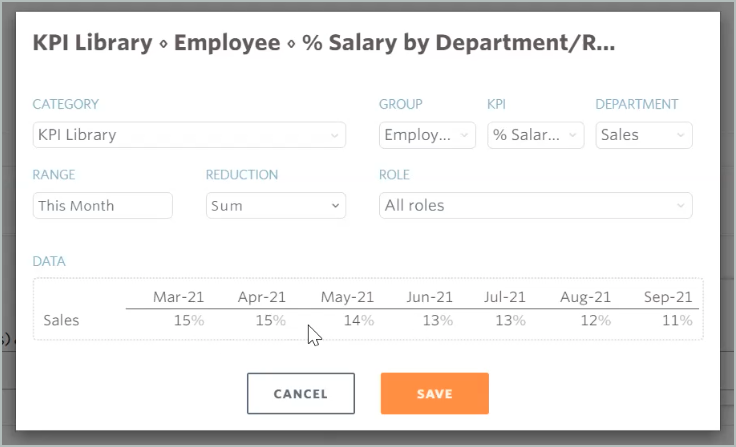Expand the Group dropdown showing Employee
This screenshot has width=736, height=447.
tap(427, 135)
